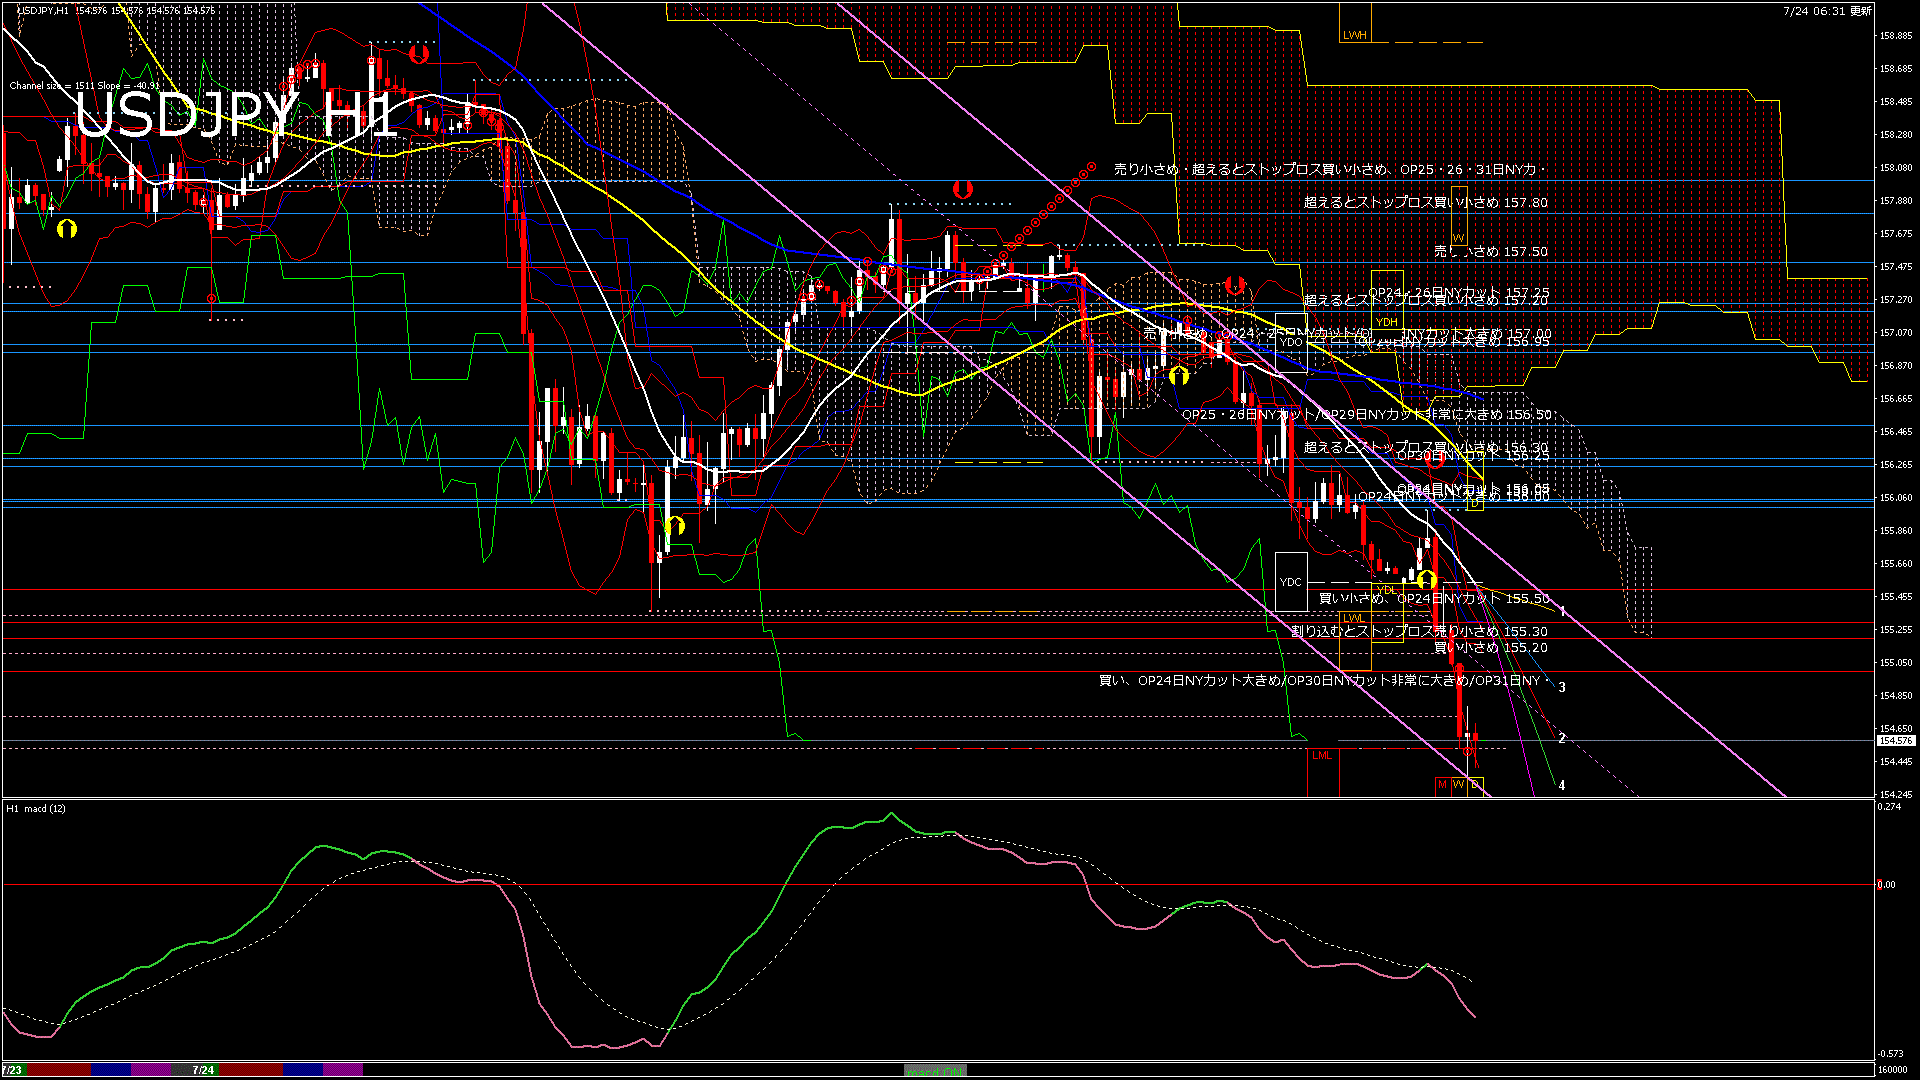Image resolution: width=1920 pixels, height=1080 pixels.
Task: Click the YDC level box
Action: pos(1291,582)
